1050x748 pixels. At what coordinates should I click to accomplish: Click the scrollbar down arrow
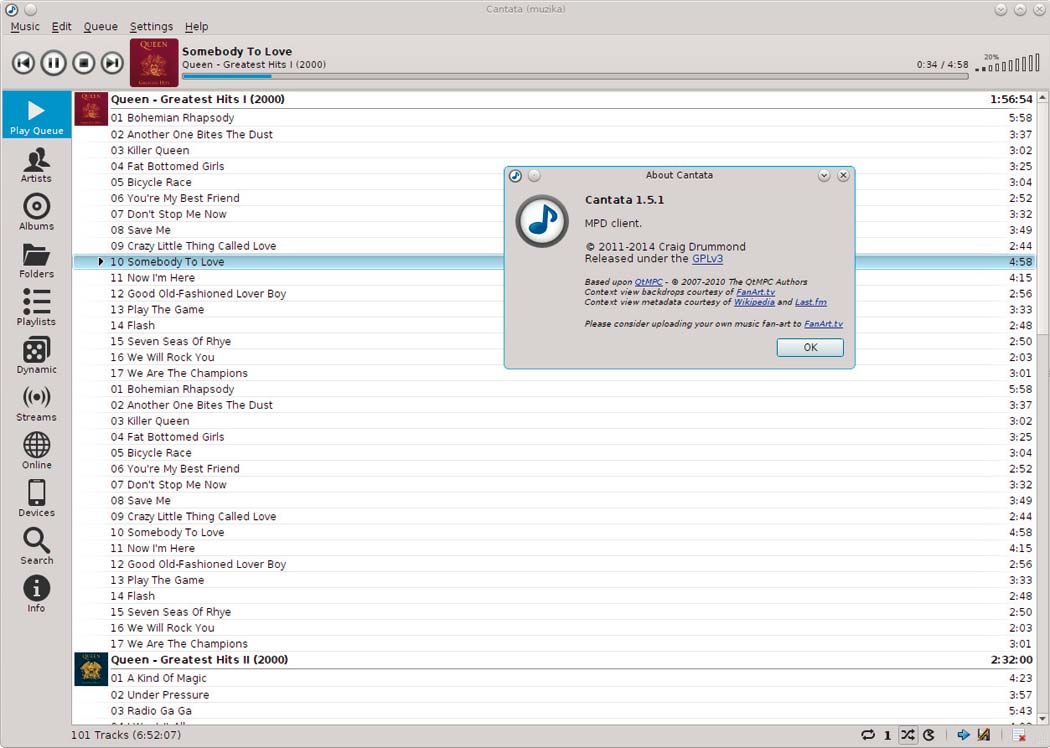[1042, 719]
